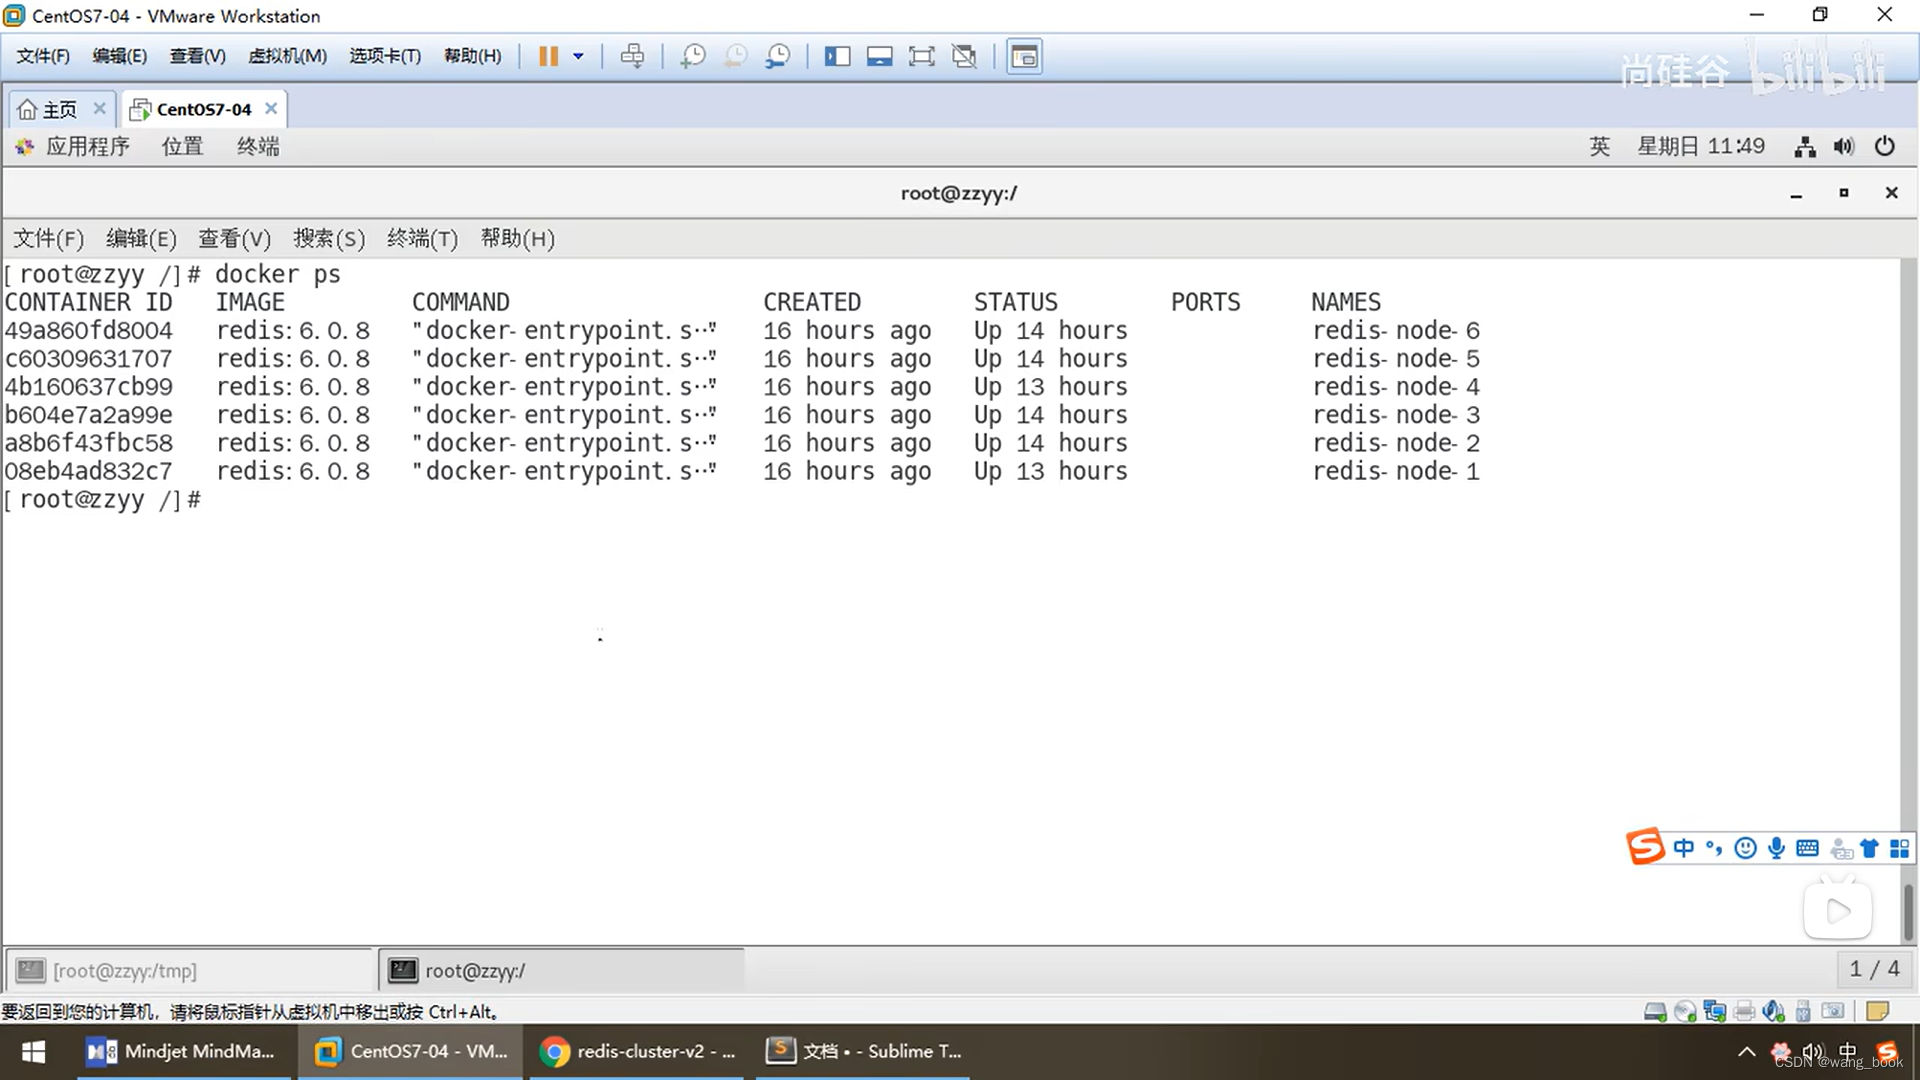Click the console view icon

point(1024,56)
